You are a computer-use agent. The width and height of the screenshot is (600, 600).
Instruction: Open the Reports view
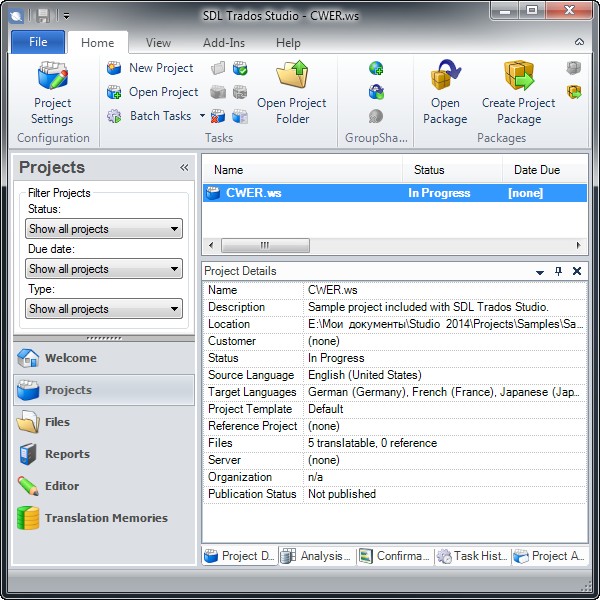pos(66,454)
